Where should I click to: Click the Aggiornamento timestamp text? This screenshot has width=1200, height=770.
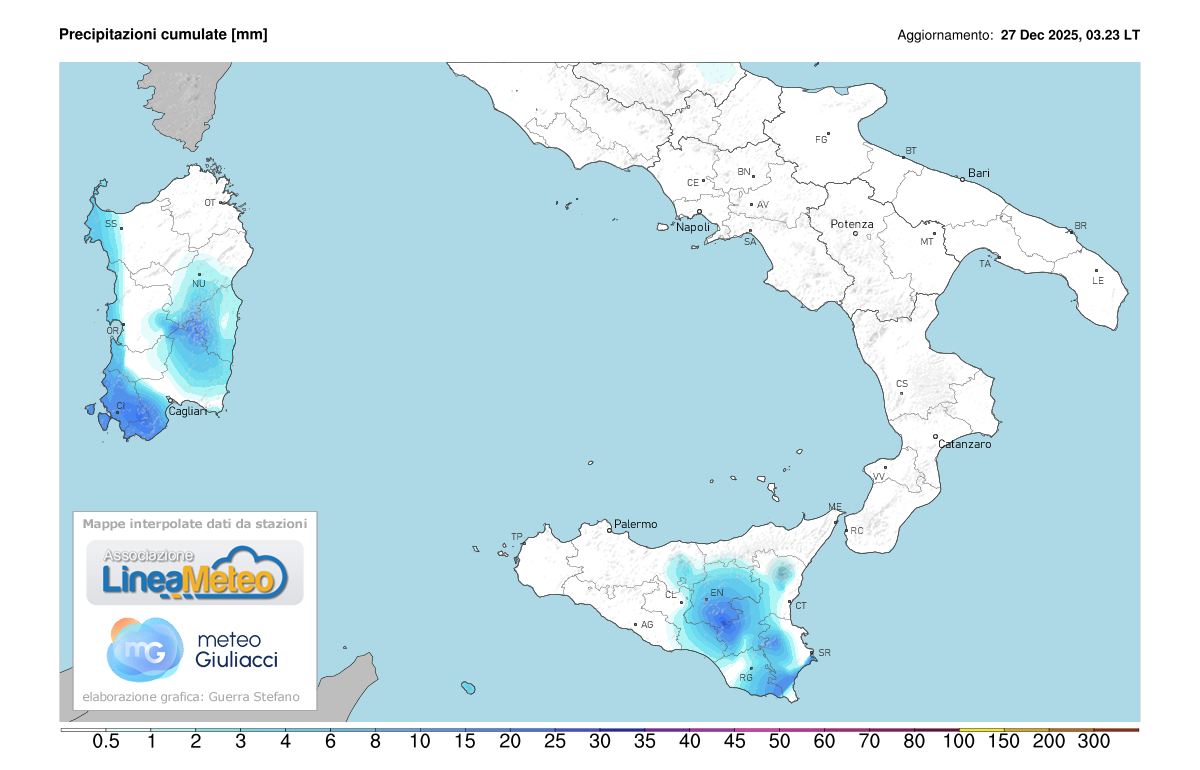[1018, 35]
